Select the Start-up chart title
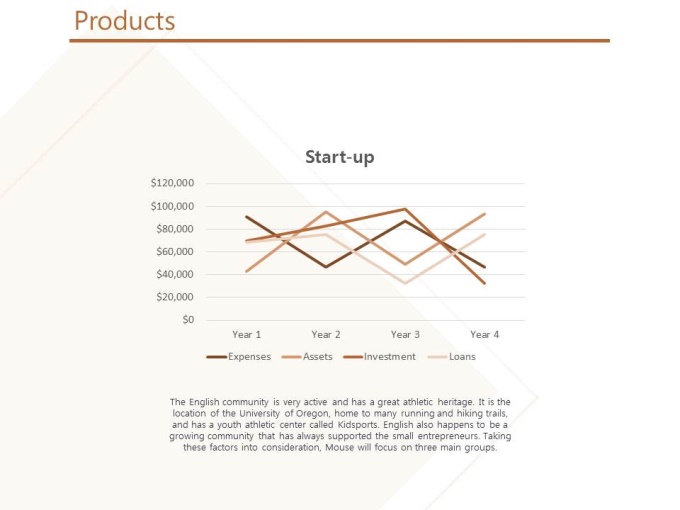680x510 pixels. pyautogui.click(x=339, y=157)
